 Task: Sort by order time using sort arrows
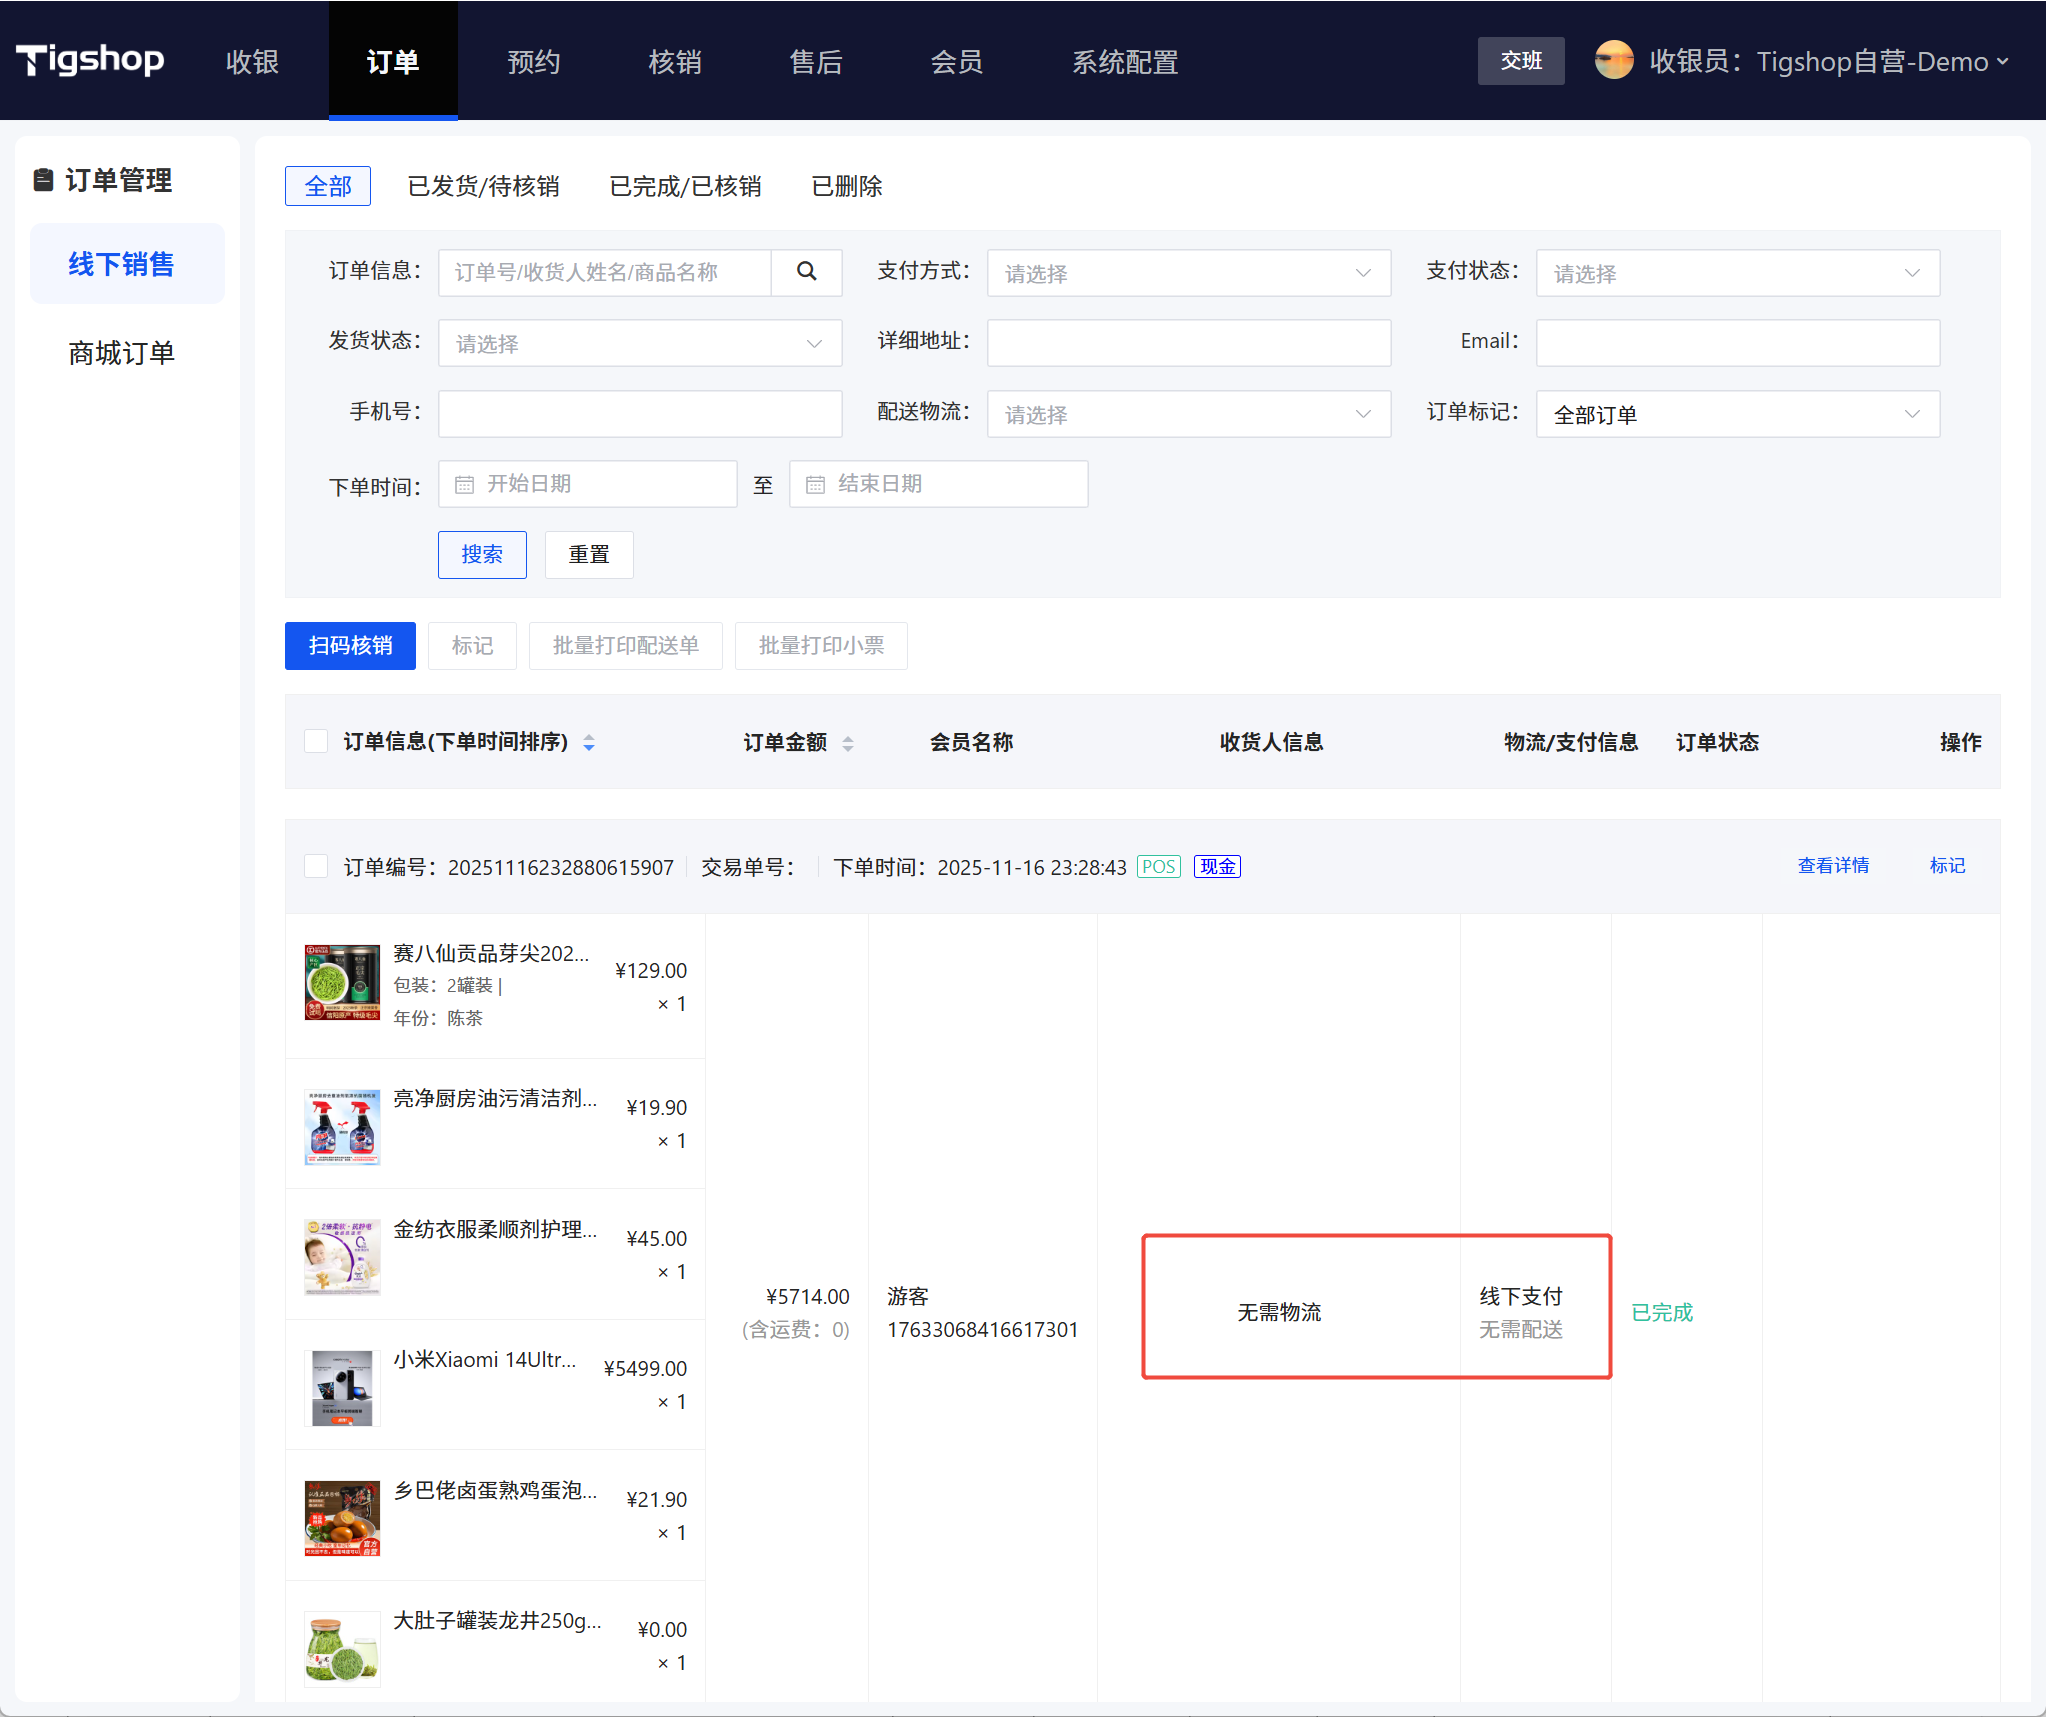pyautogui.click(x=589, y=743)
